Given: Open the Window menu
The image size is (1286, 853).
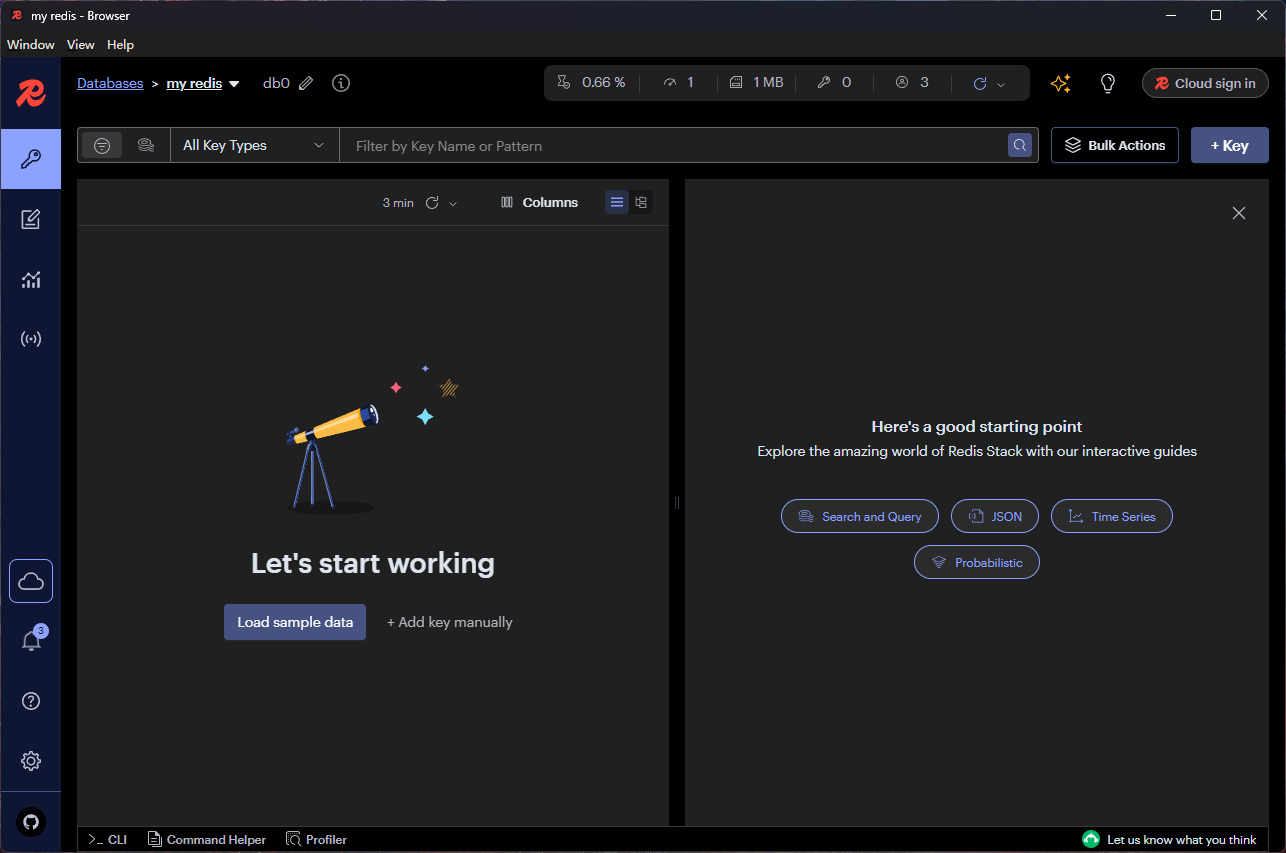Looking at the screenshot, I should coord(31,45).
